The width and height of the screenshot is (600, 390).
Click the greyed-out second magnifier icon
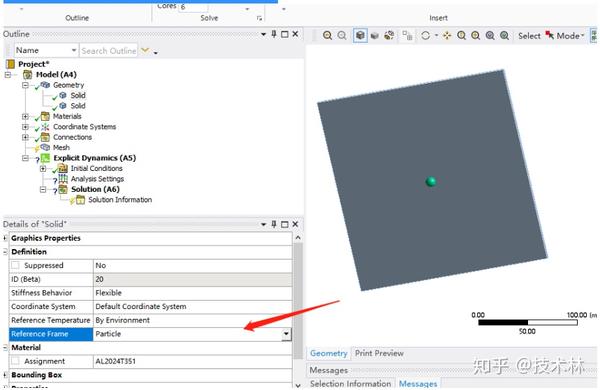coord(342,36)
